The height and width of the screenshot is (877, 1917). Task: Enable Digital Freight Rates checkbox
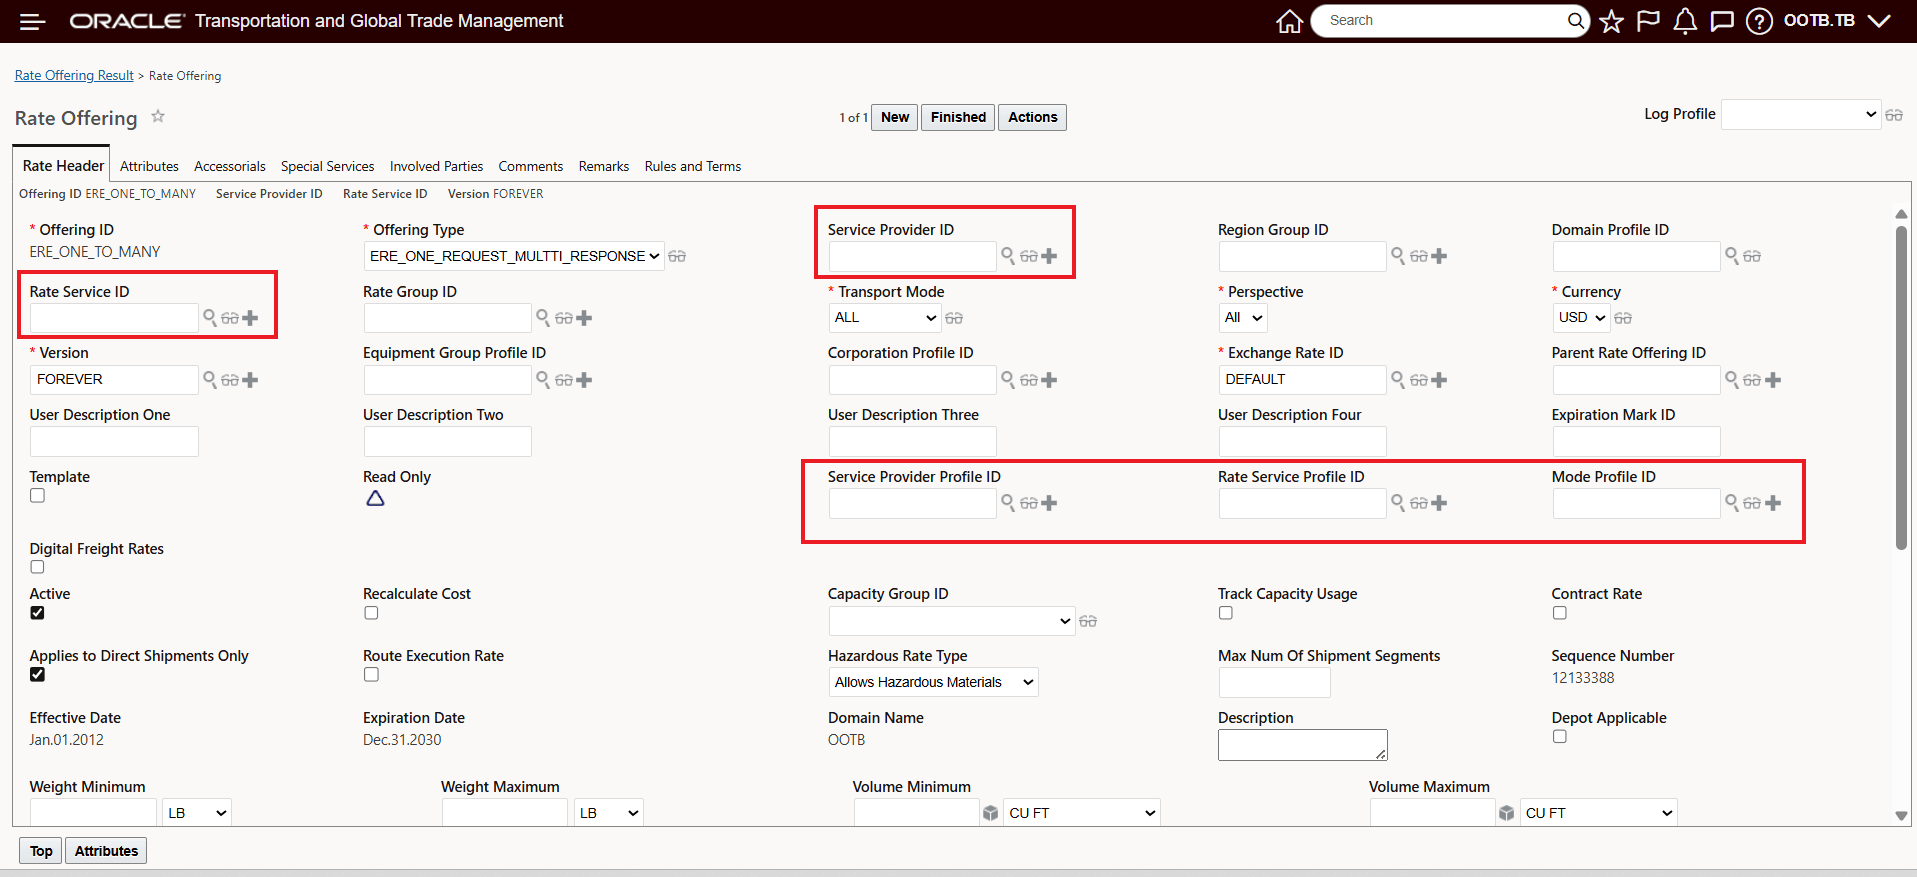point(37,567)
